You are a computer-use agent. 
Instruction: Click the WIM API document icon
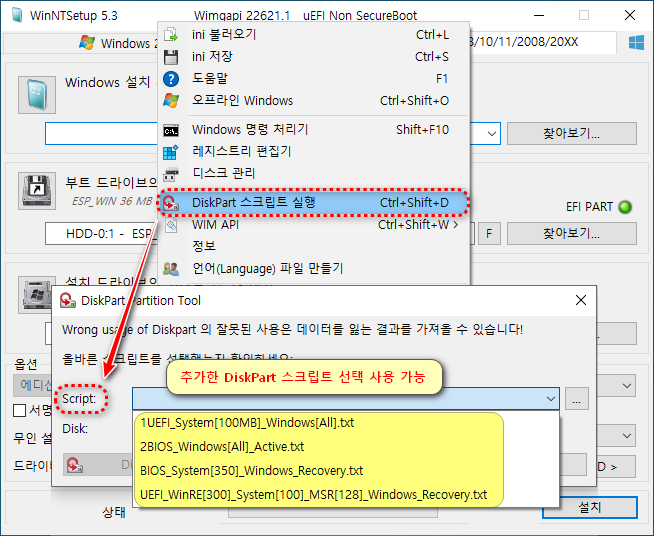pos(171,225)
